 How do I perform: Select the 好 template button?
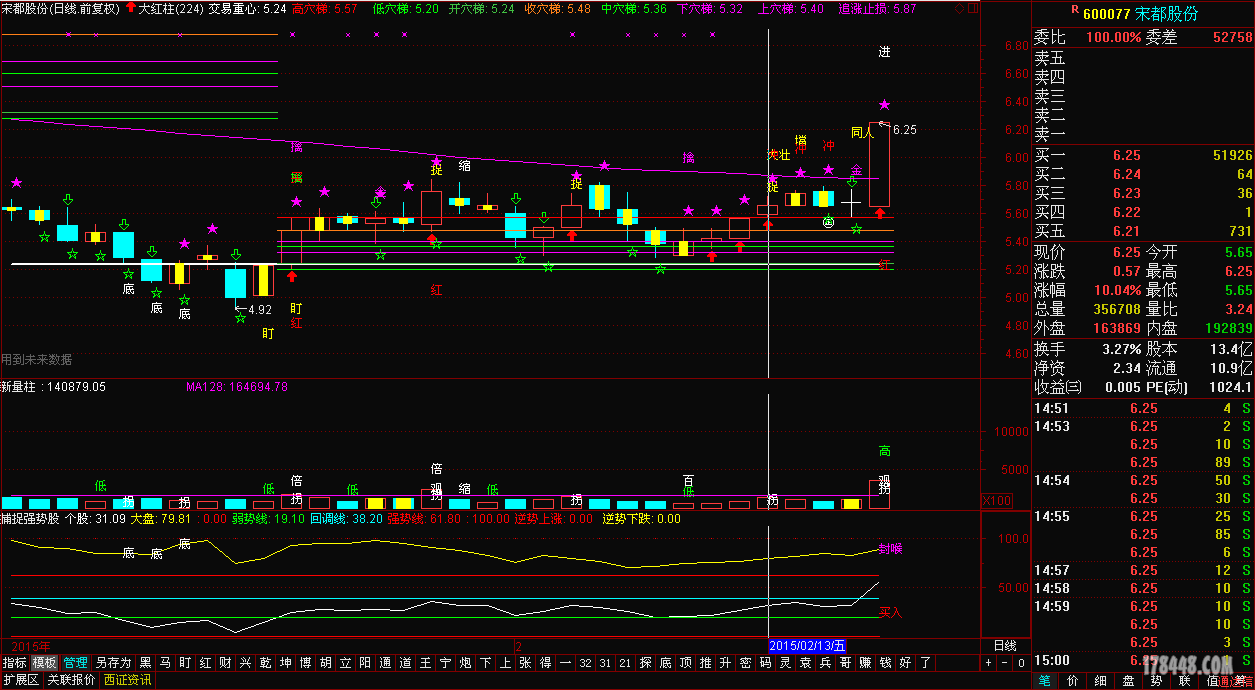pos(905,662)
